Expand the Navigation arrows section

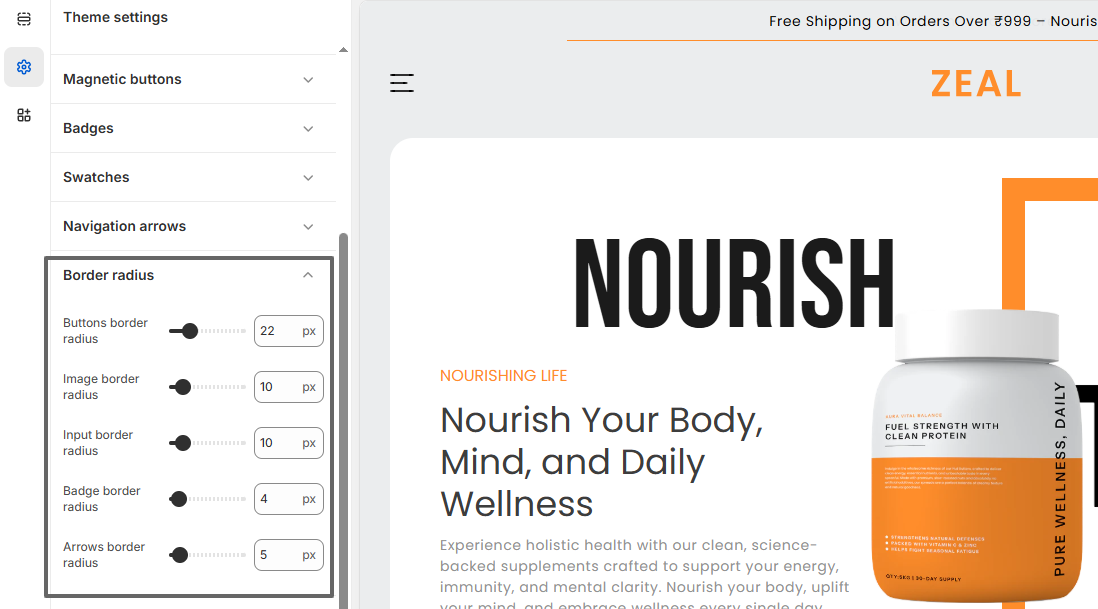coord(190,226)
